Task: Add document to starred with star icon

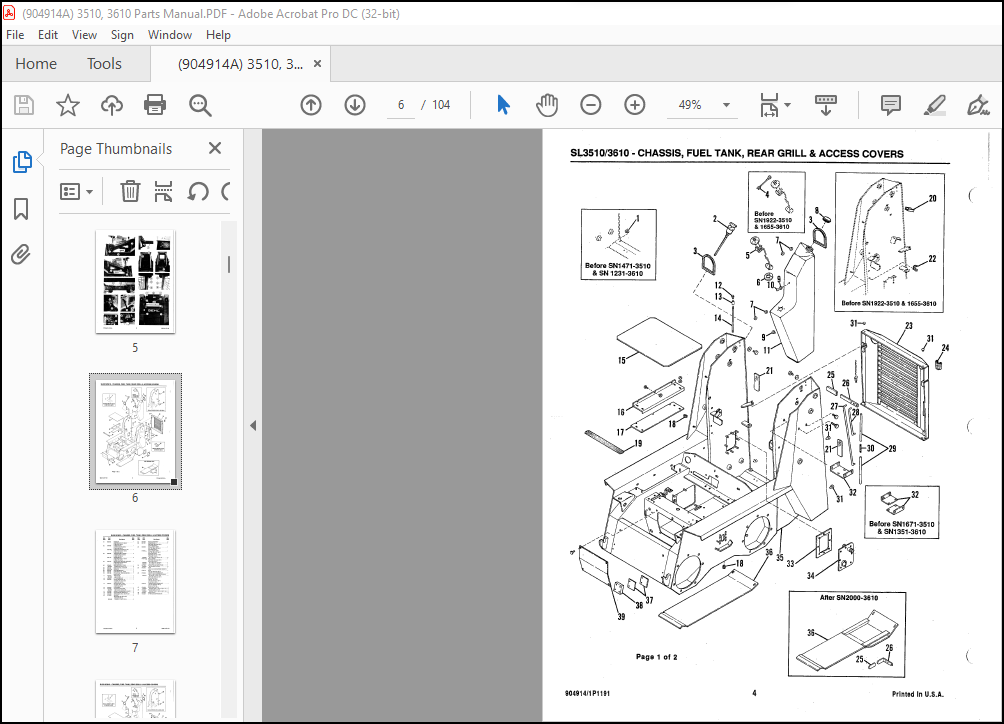Action: (68, 105)
